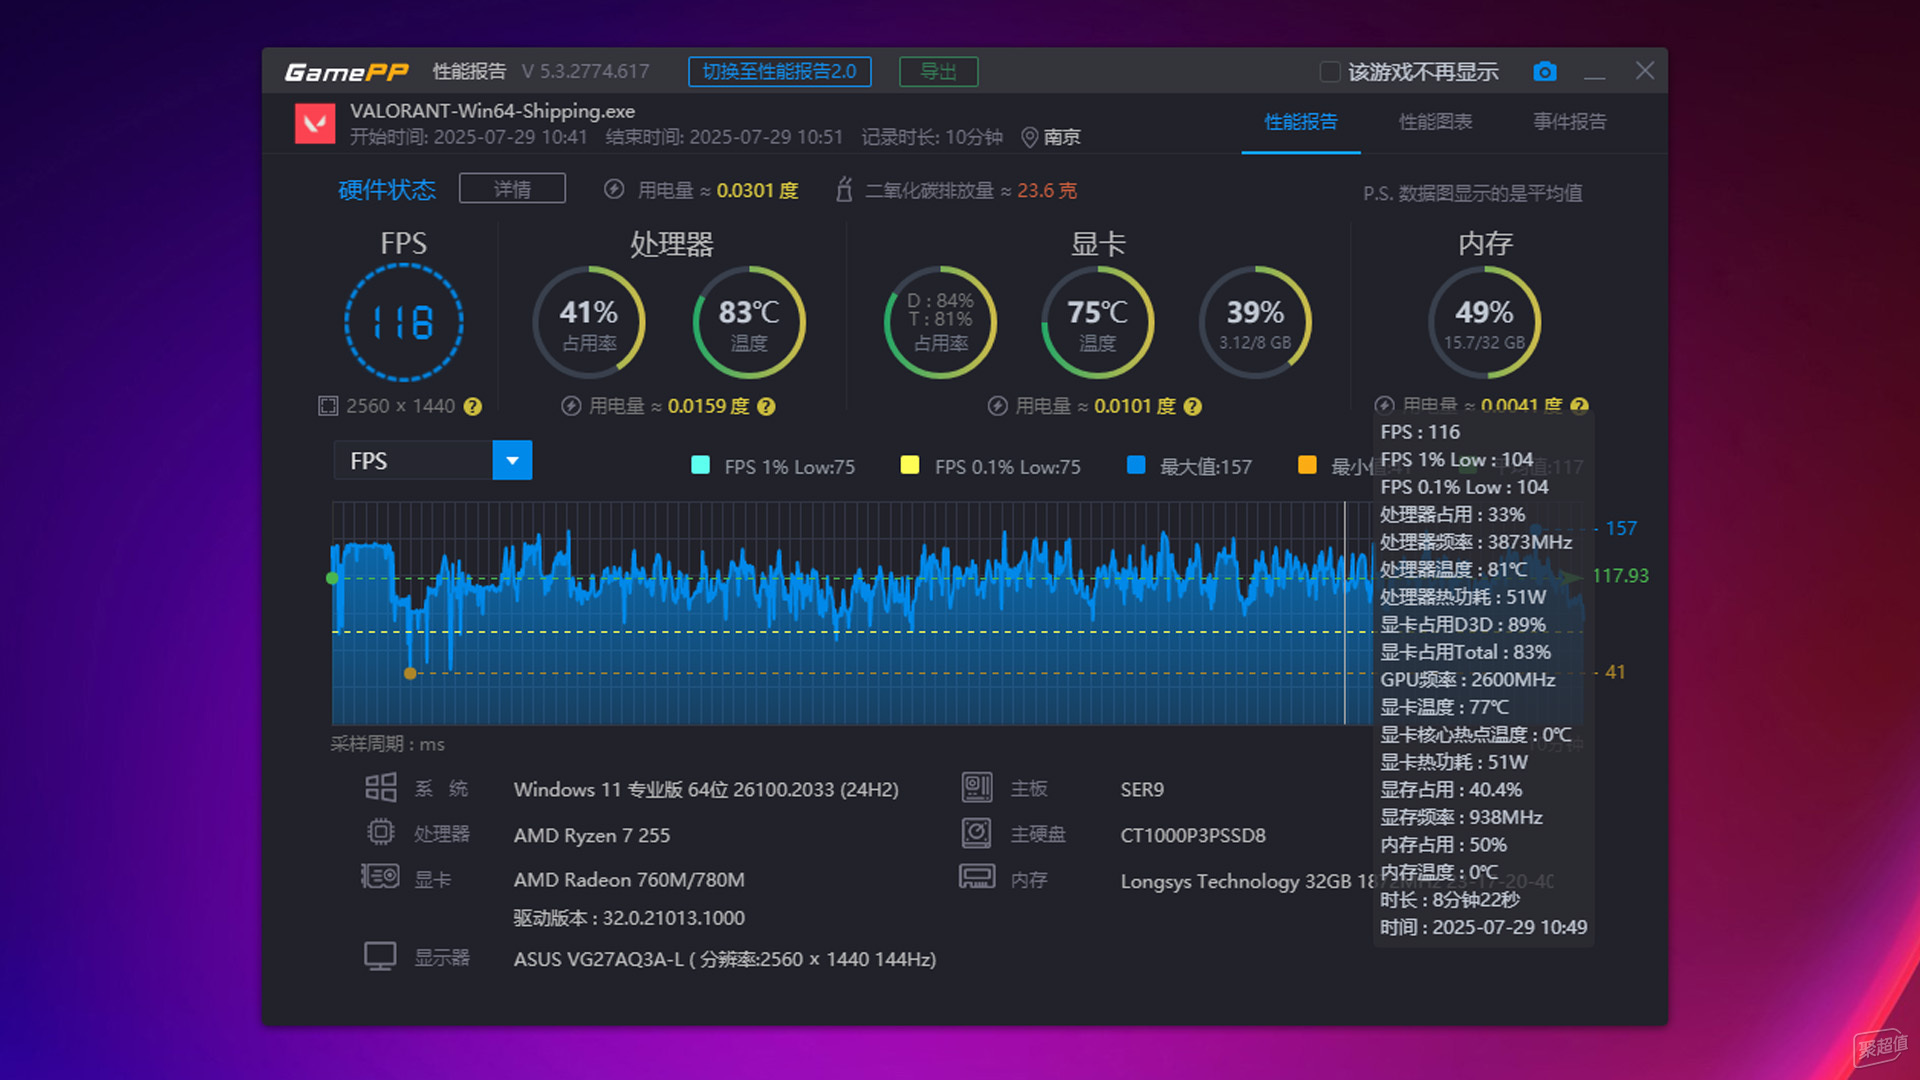Click the location pin icon next to 南京
1920x1080 pixels.
[x=1028, y=137]
